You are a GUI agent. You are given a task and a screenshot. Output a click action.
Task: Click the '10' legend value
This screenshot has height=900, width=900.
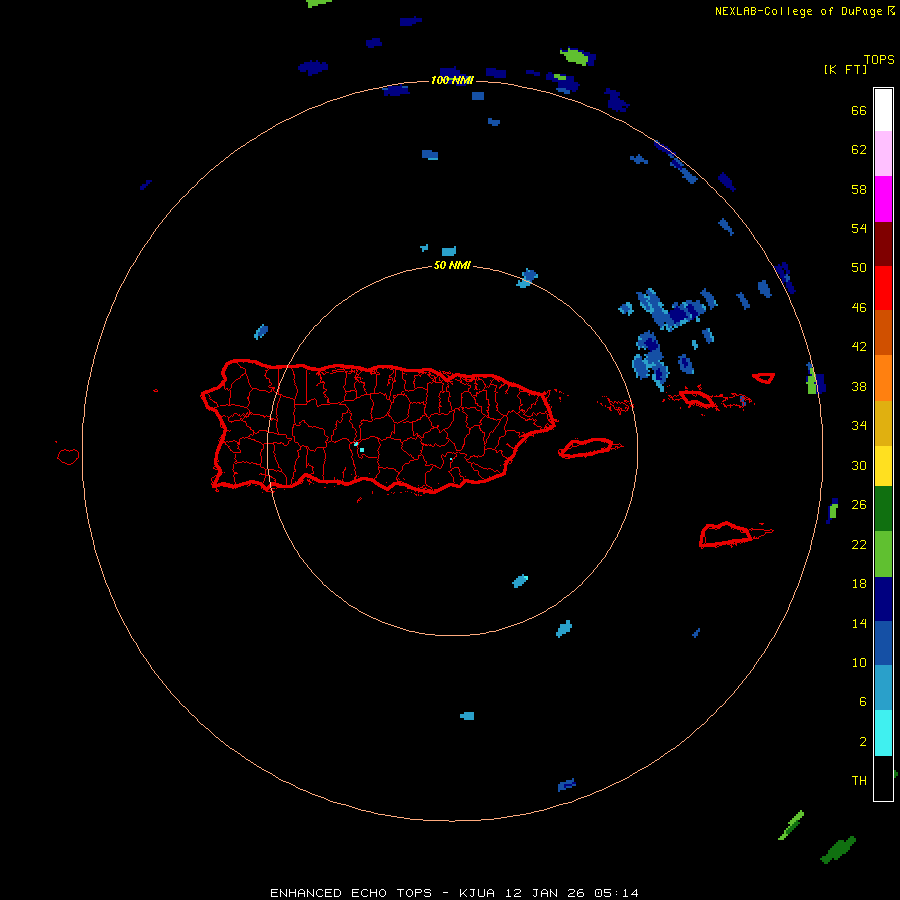859,663
